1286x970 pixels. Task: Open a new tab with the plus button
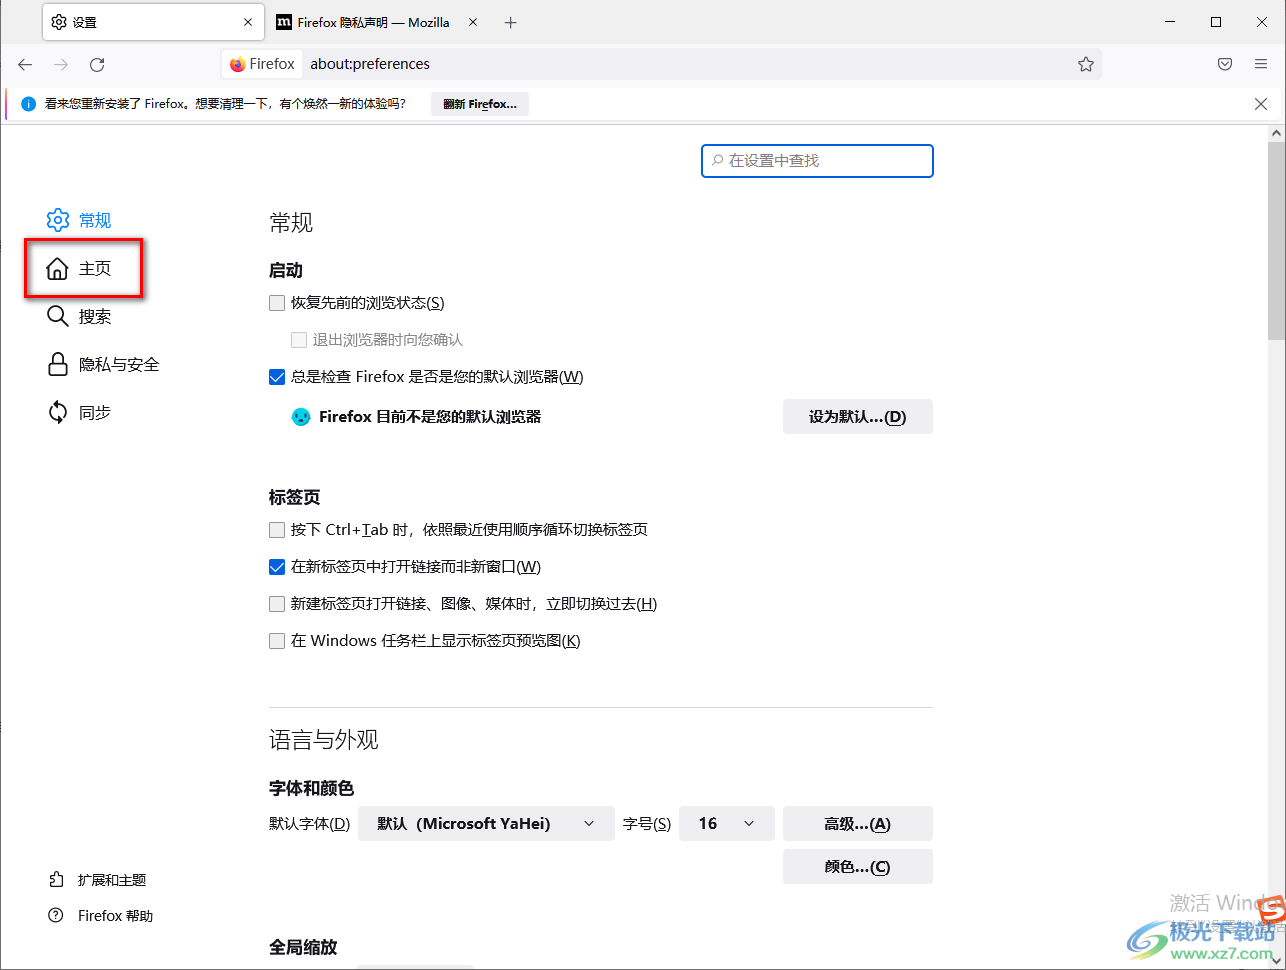click(511, 22)
